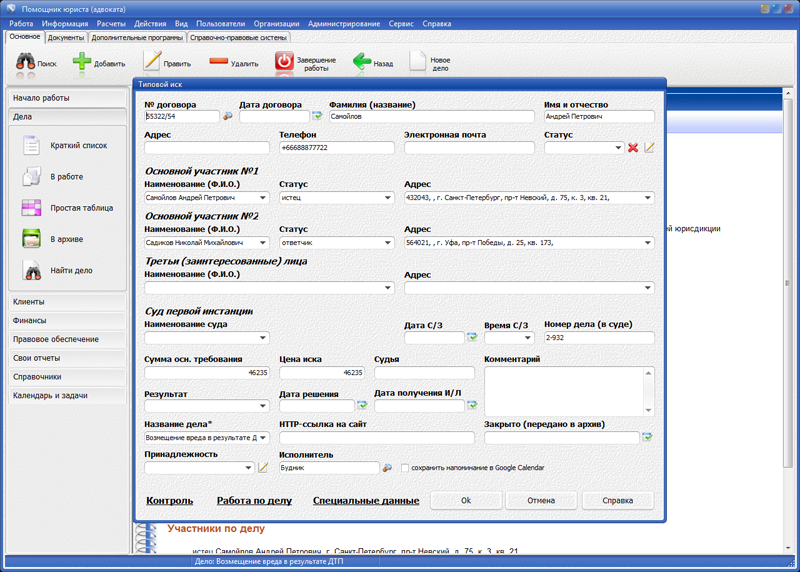This screenshot has height=572, width=800.
Task: Click the green plus Добавить icon
Action: [82, 62]
